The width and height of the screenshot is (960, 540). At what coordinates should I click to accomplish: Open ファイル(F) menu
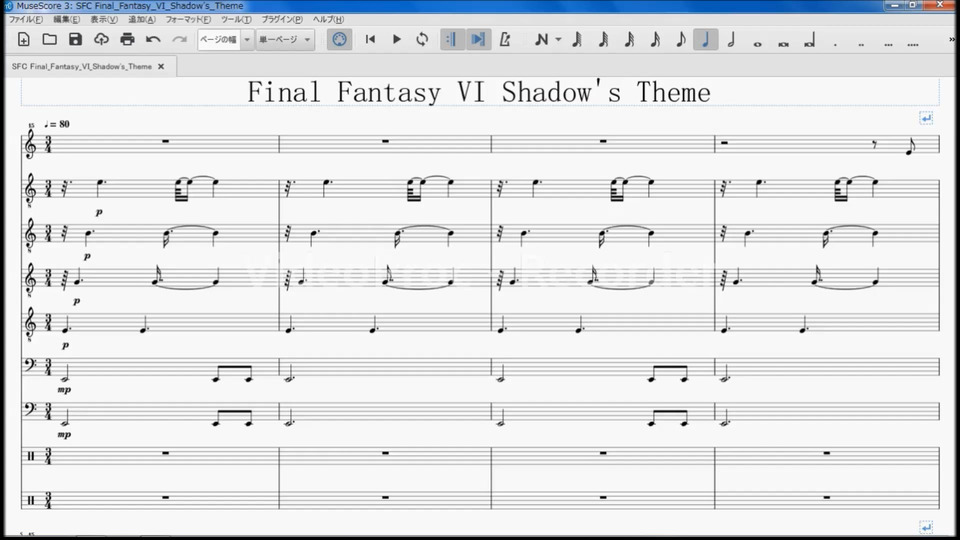pyautogui.click(x=26, y=20)
